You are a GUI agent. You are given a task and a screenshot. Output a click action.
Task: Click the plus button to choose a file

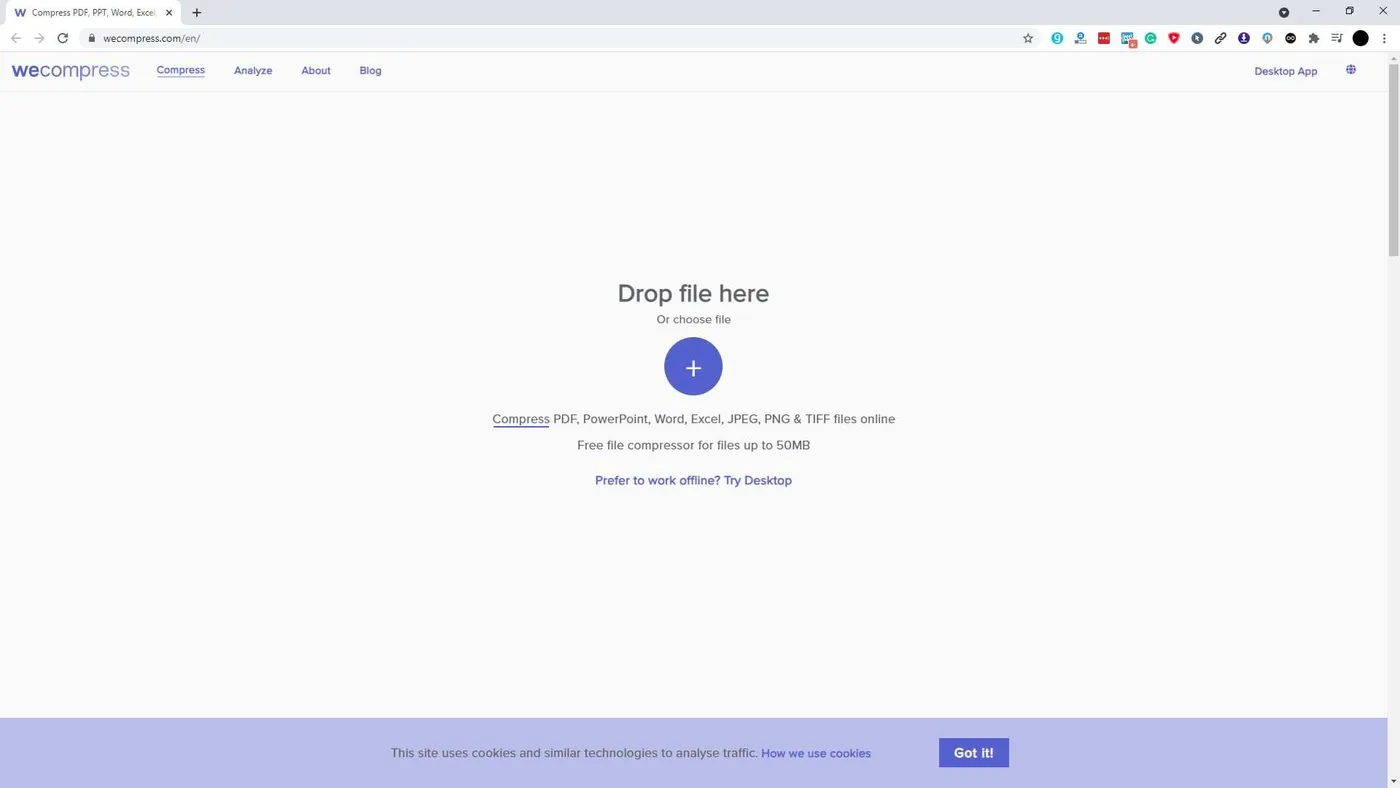(x=693, y=366)
